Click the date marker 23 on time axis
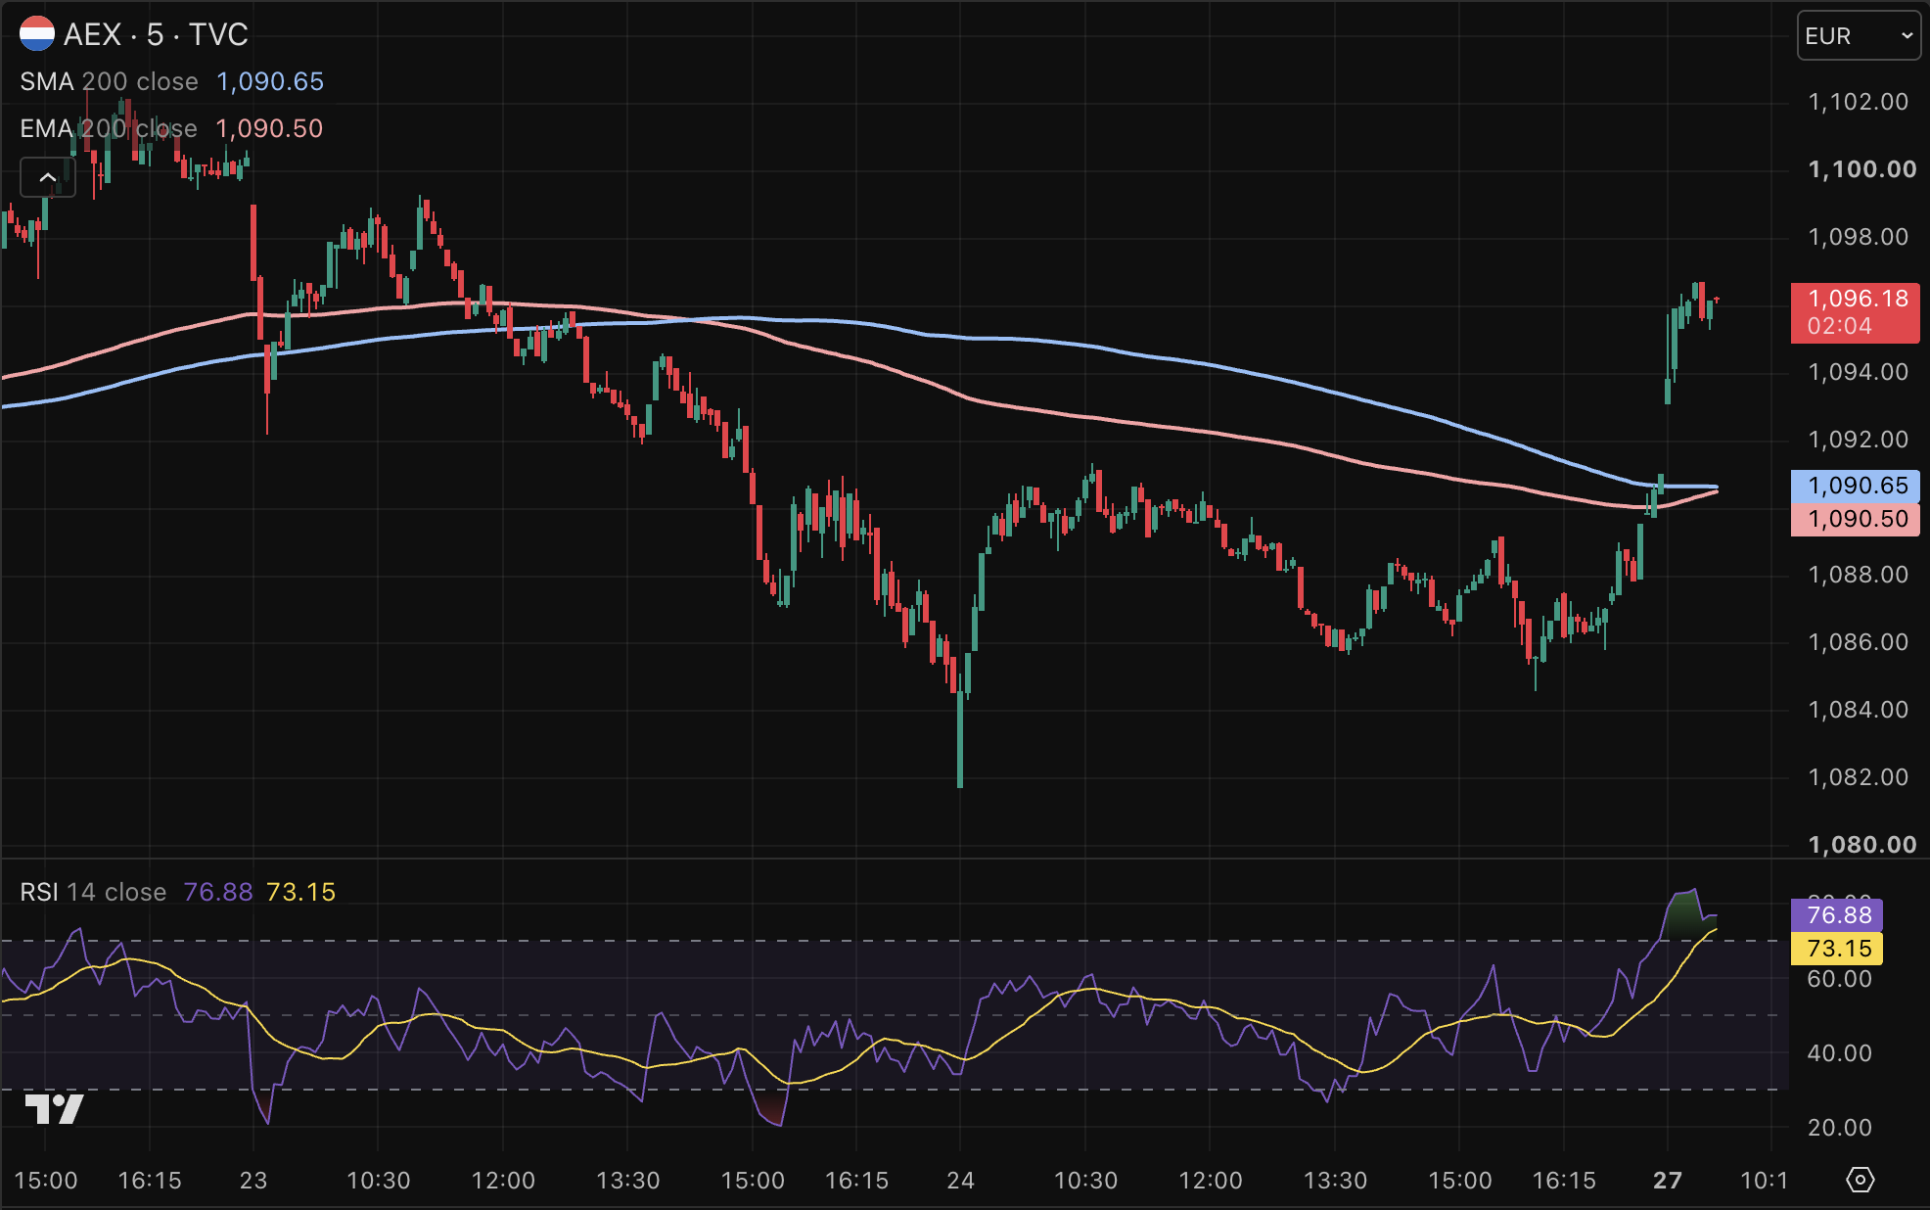 click(x=253, y=1181)
